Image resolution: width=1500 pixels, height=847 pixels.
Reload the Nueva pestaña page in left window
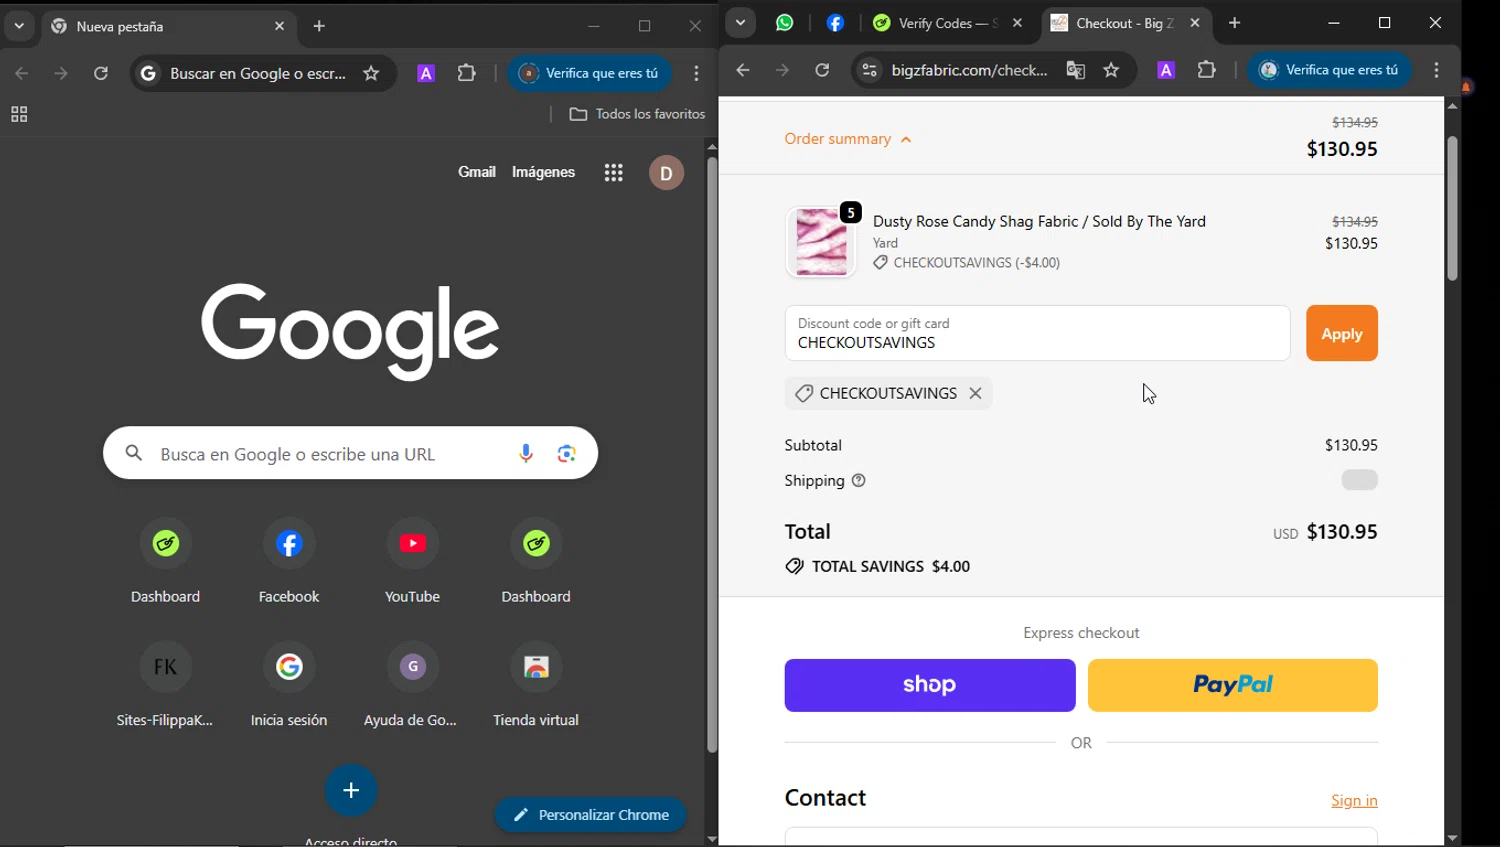pyautogui.click(x=101, y=73)
